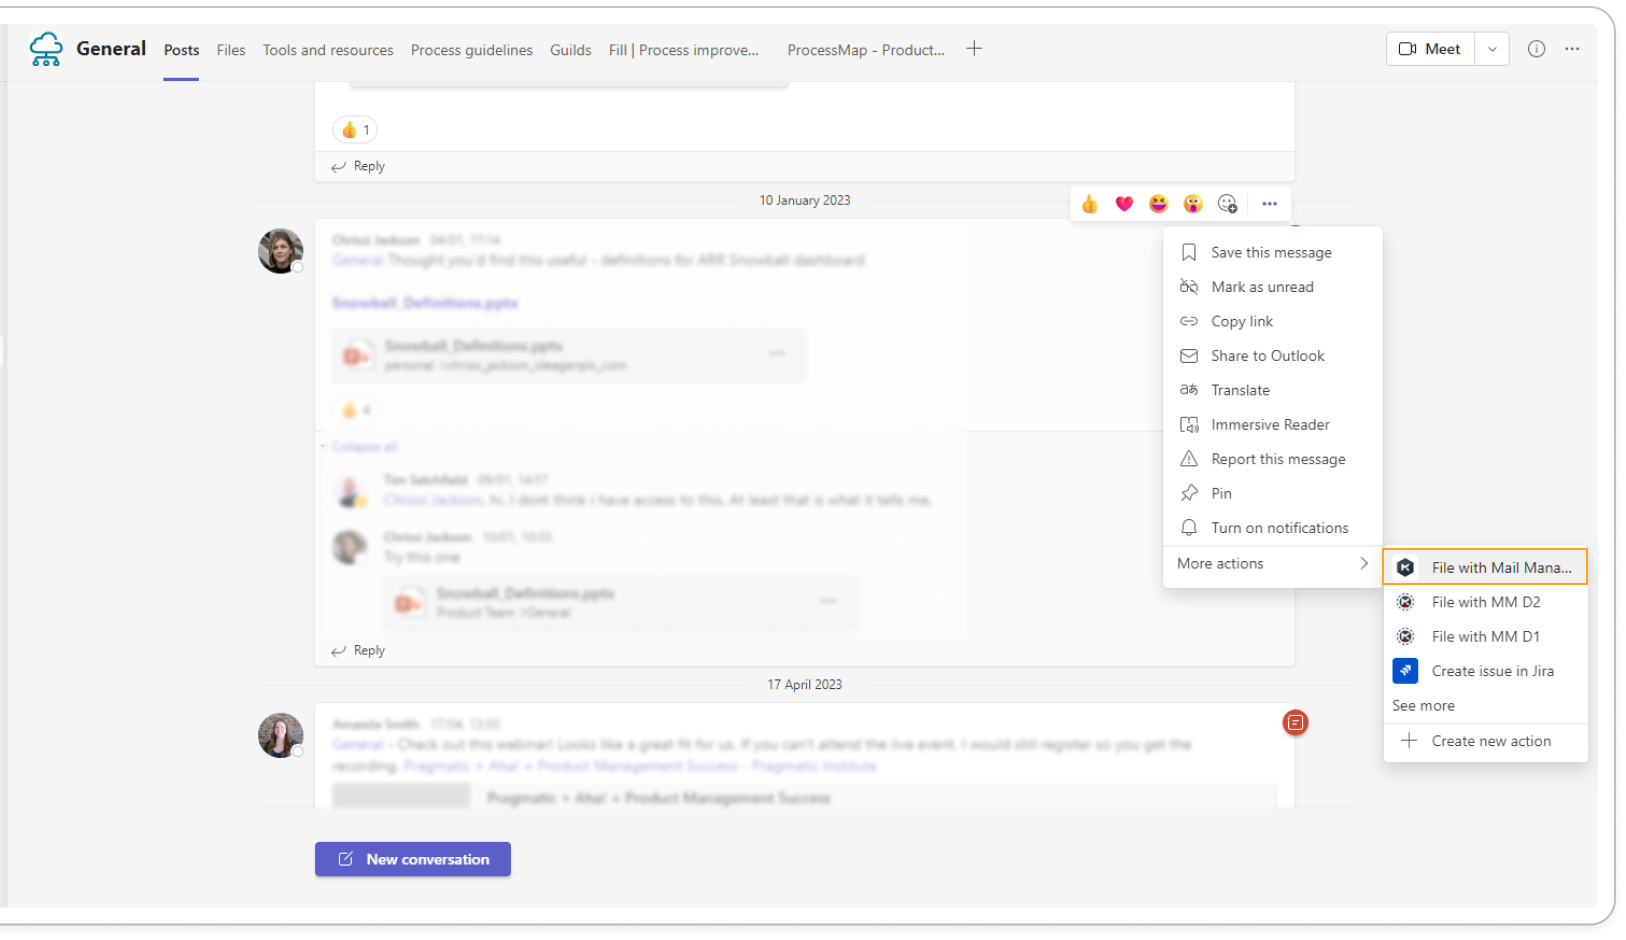Switch to the Files tab

231,50
